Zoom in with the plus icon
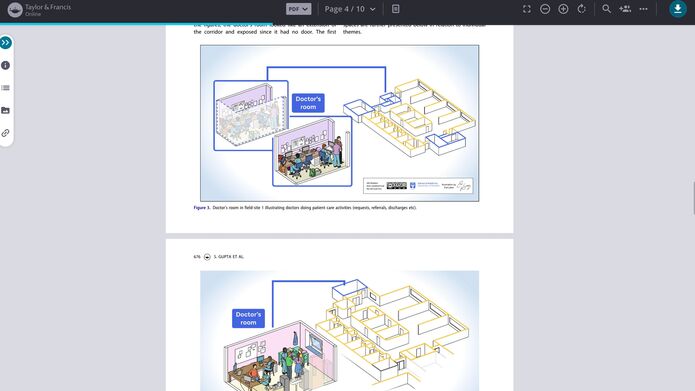 563,9
